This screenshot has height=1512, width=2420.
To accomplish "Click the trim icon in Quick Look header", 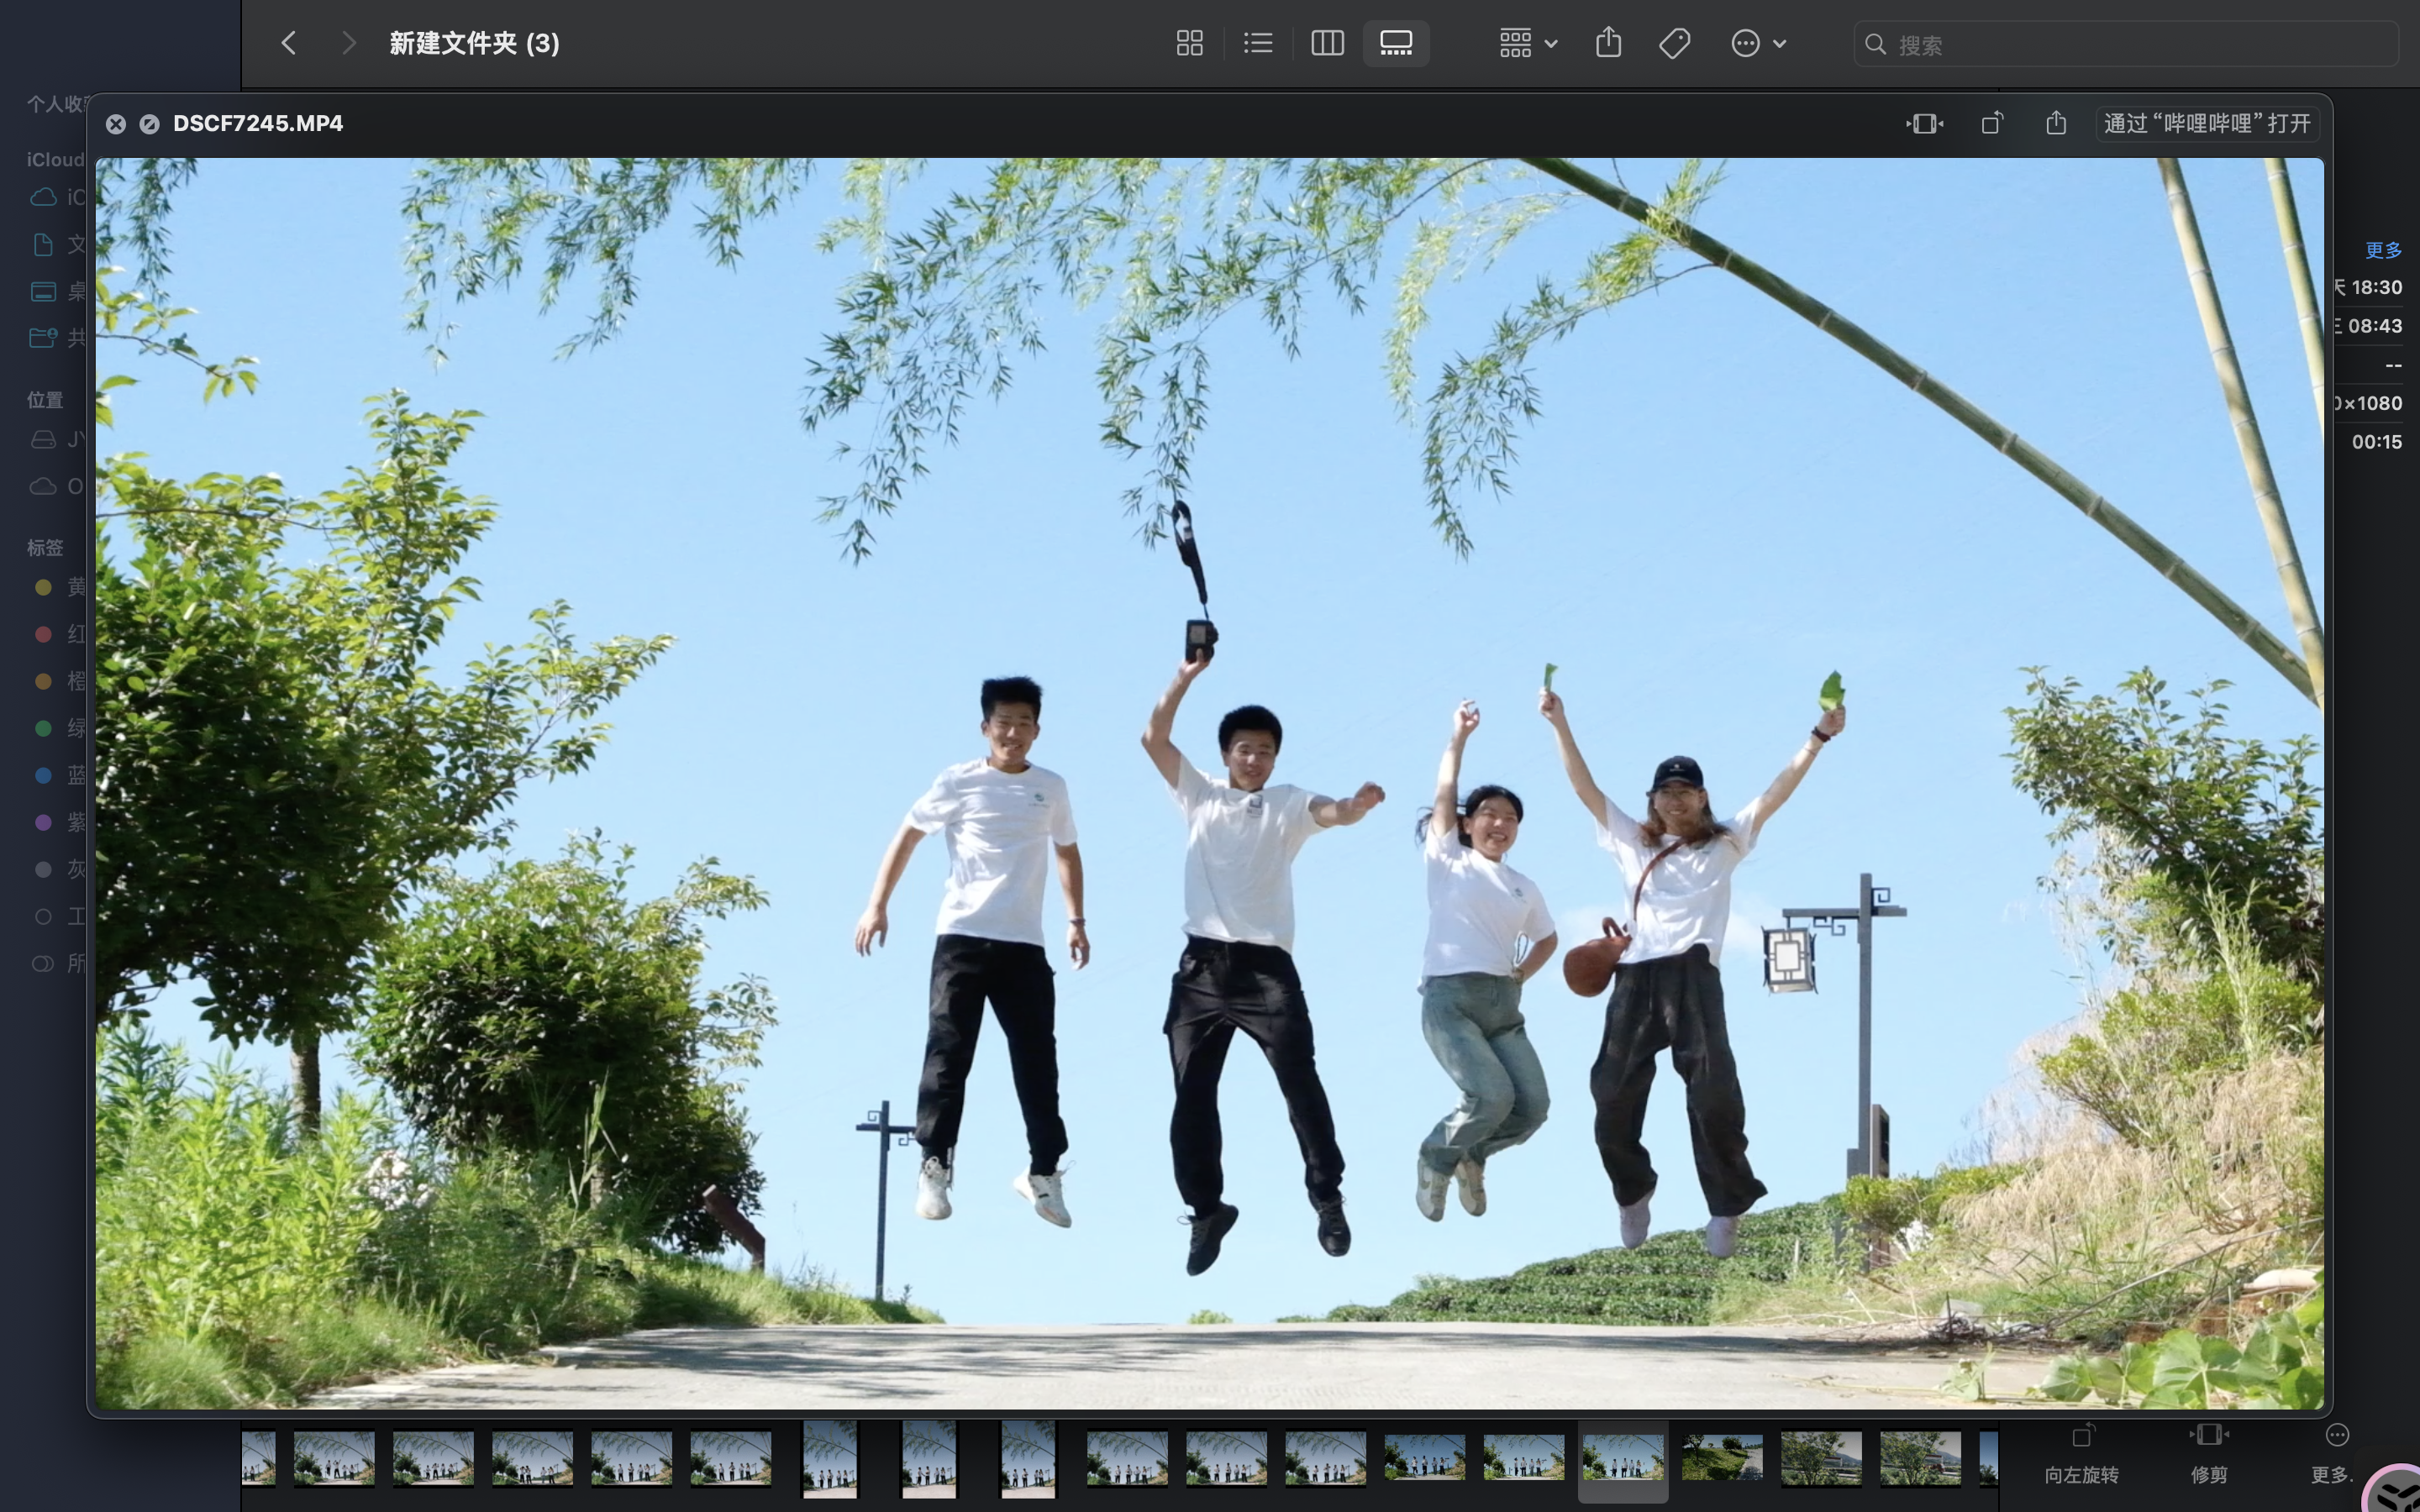I will 1924,123.
